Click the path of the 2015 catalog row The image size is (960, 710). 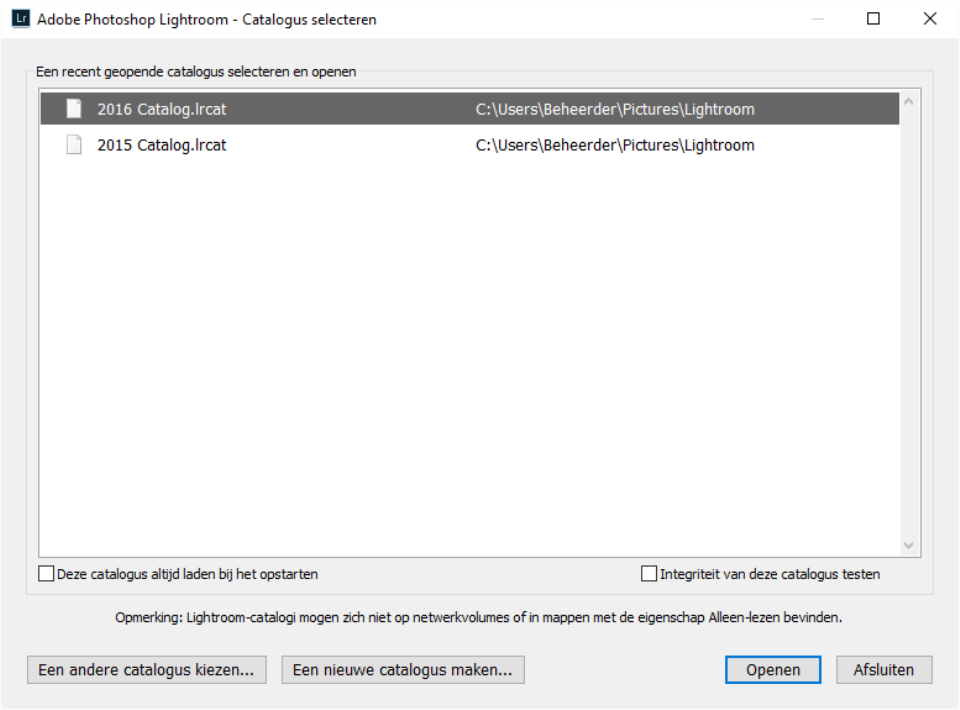click(x=615, y=146)
